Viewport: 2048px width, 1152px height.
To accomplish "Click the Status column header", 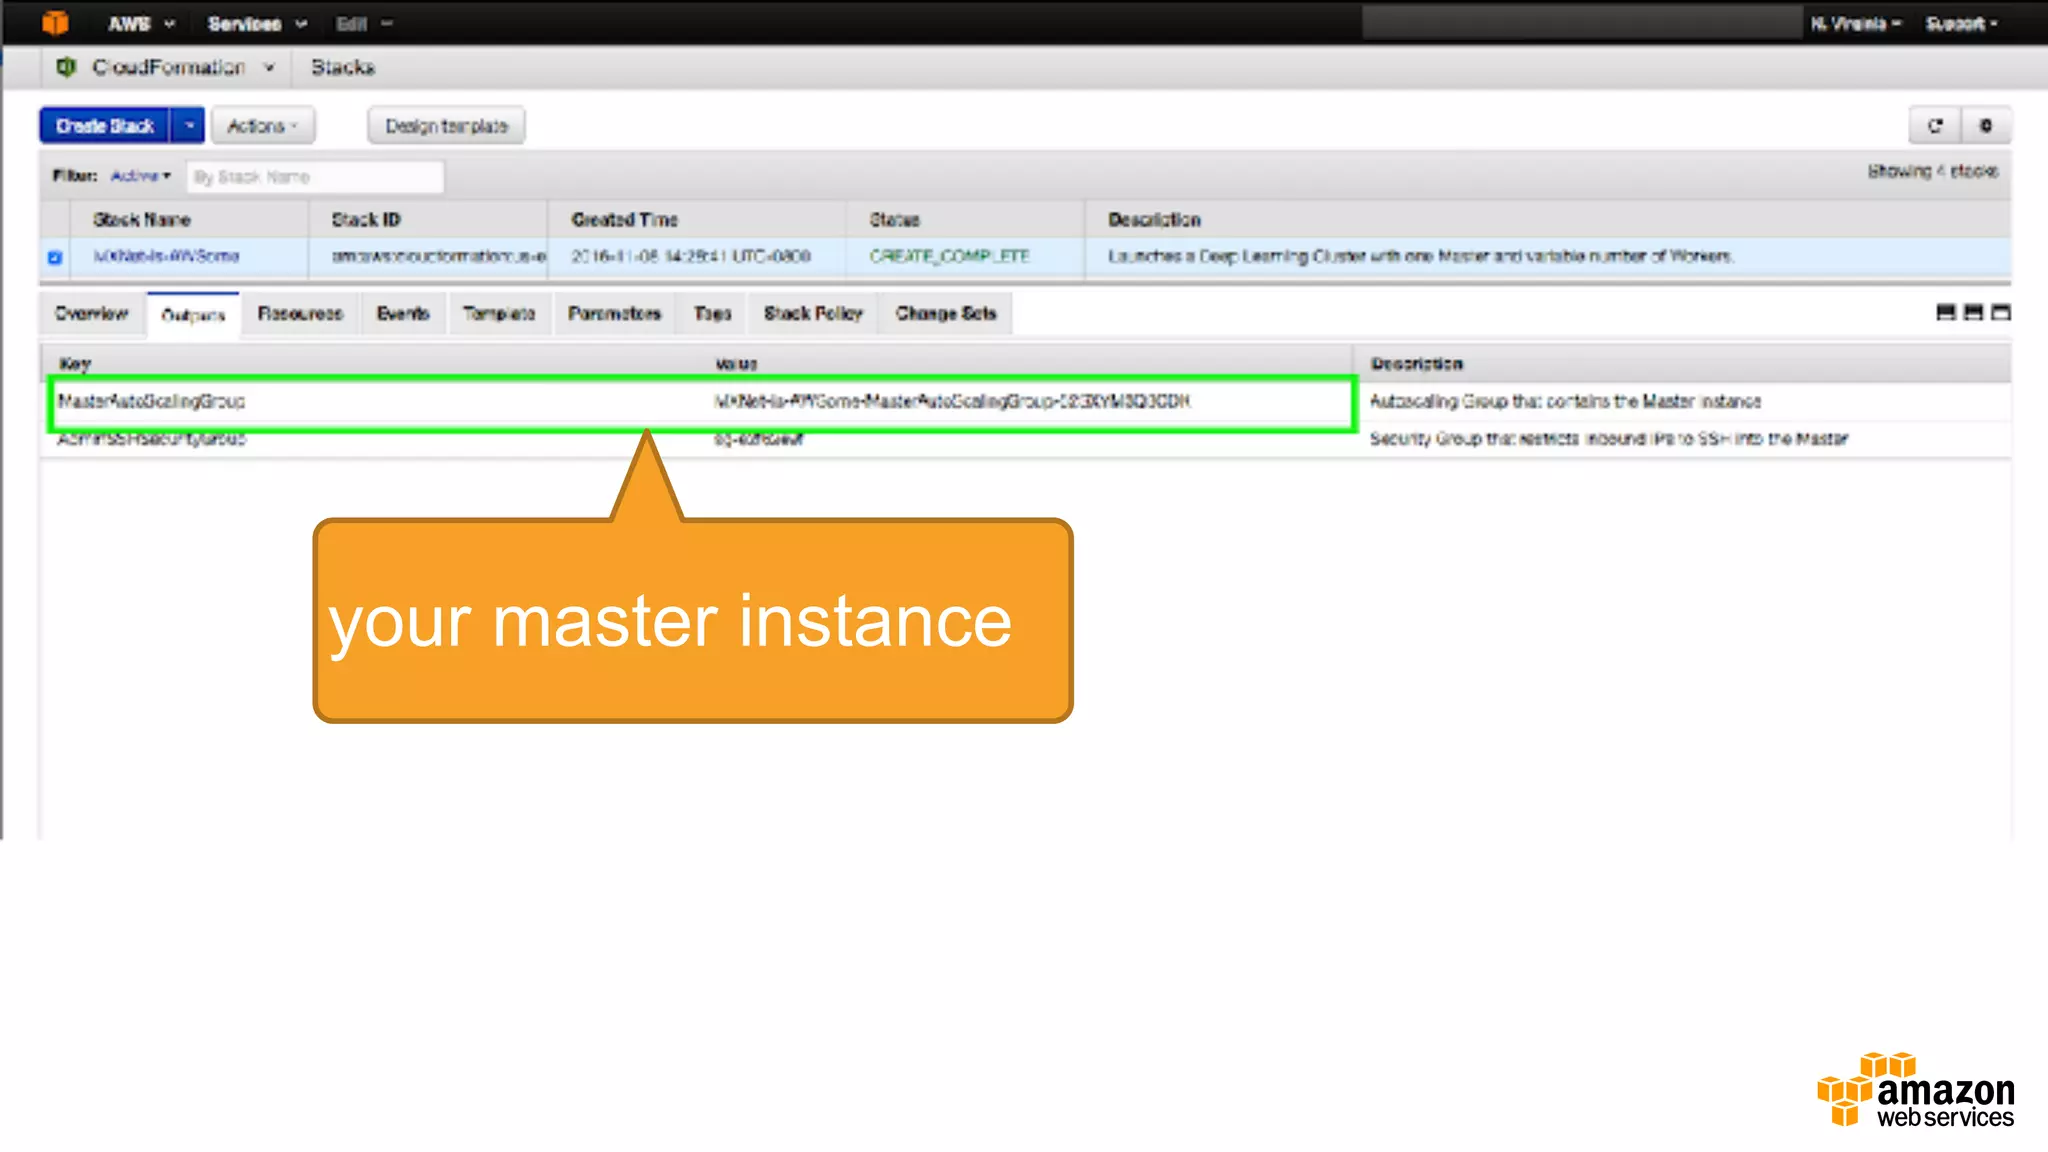I will 894,220.
